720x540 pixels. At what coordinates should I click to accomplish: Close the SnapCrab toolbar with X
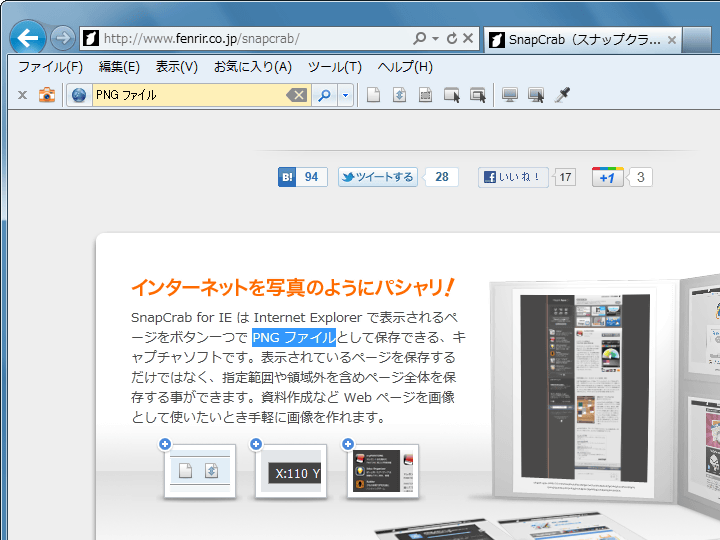(x=22, y=95)
